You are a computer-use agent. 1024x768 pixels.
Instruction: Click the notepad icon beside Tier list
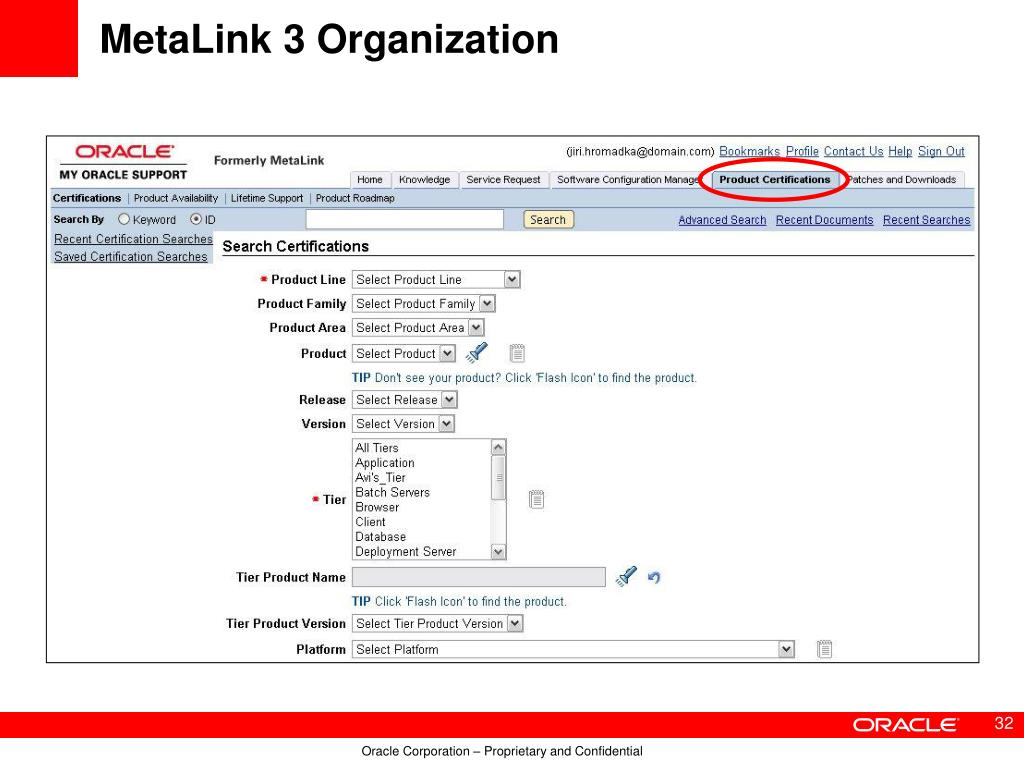pyautogui.click(x=536, y=500)
